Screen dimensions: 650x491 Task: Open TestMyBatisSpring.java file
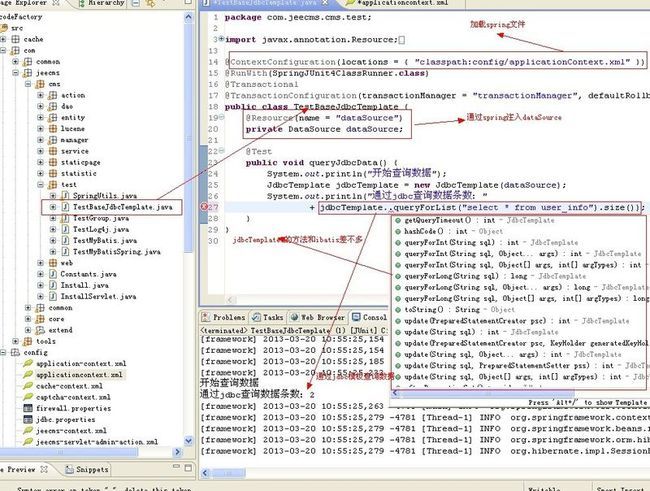pos(116,251)
